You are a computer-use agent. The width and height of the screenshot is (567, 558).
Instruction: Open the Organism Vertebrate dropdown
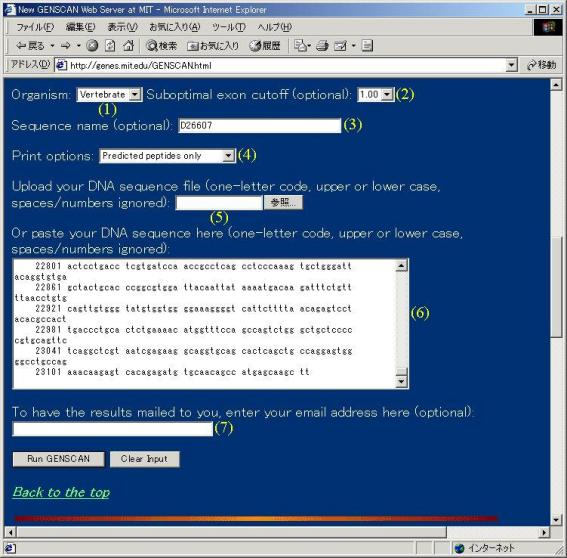click(110, 95)
